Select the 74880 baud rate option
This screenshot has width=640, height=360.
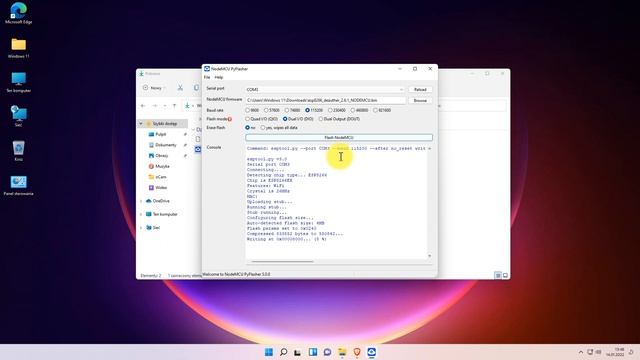point(292,110)
